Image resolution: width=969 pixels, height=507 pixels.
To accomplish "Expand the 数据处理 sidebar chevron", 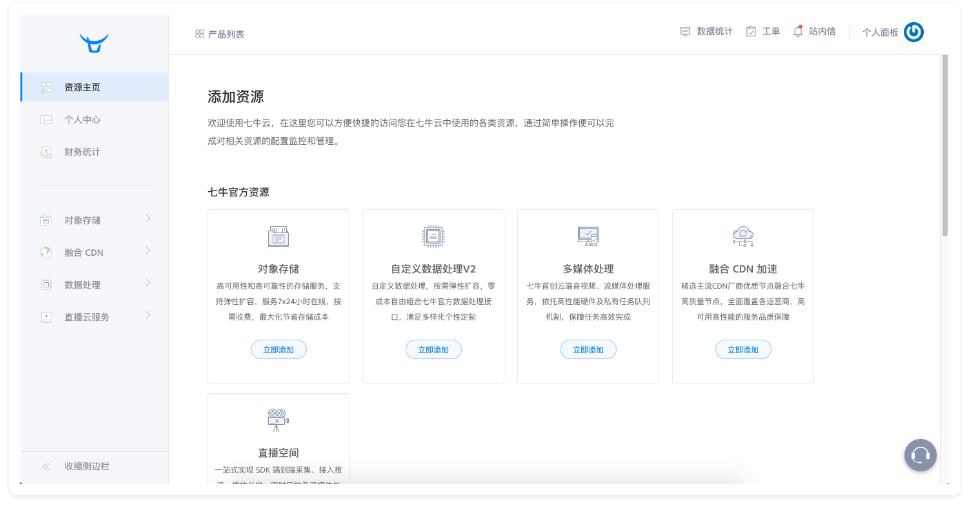I will click(x=148, y=283).
